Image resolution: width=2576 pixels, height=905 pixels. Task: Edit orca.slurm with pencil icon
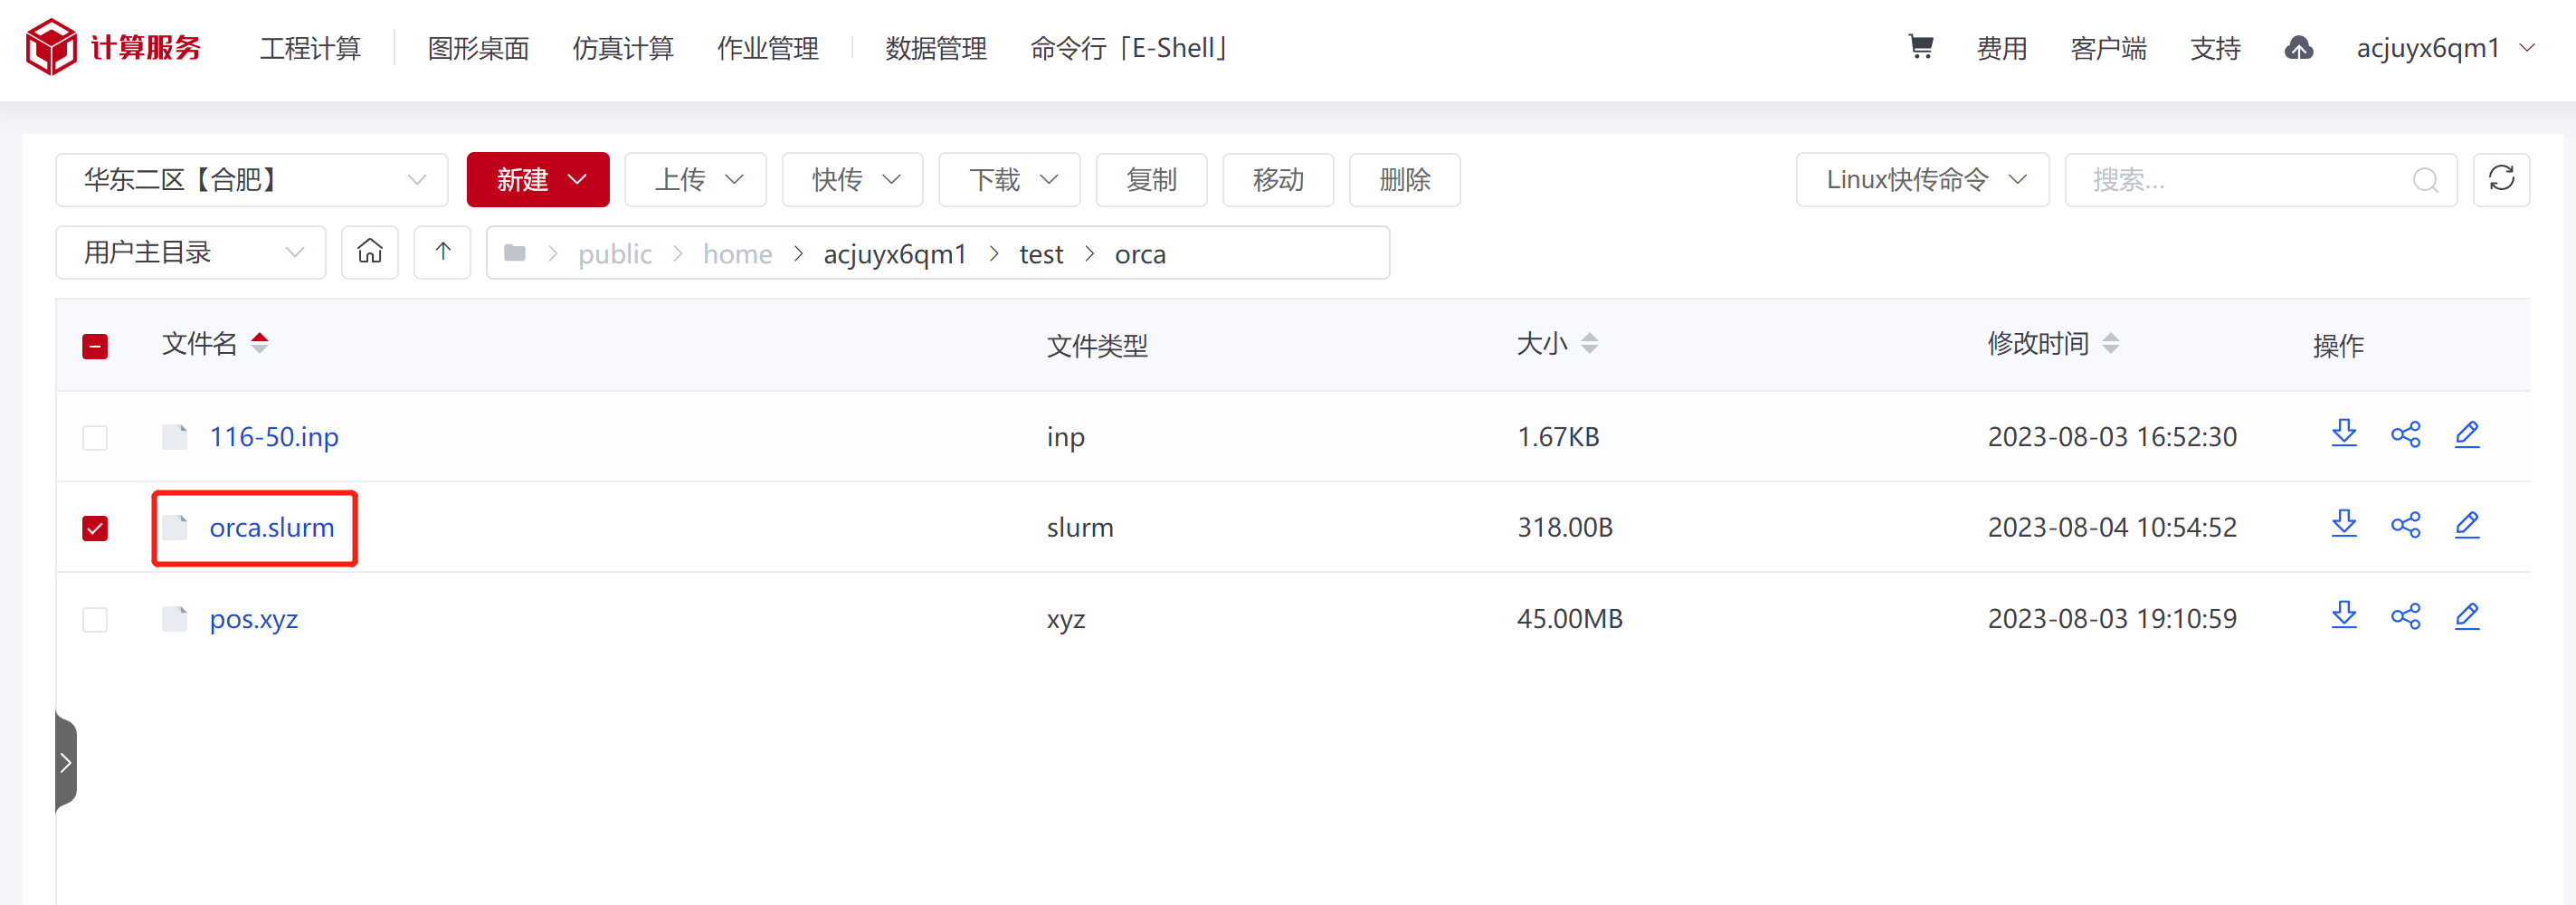coord(2467,525)
